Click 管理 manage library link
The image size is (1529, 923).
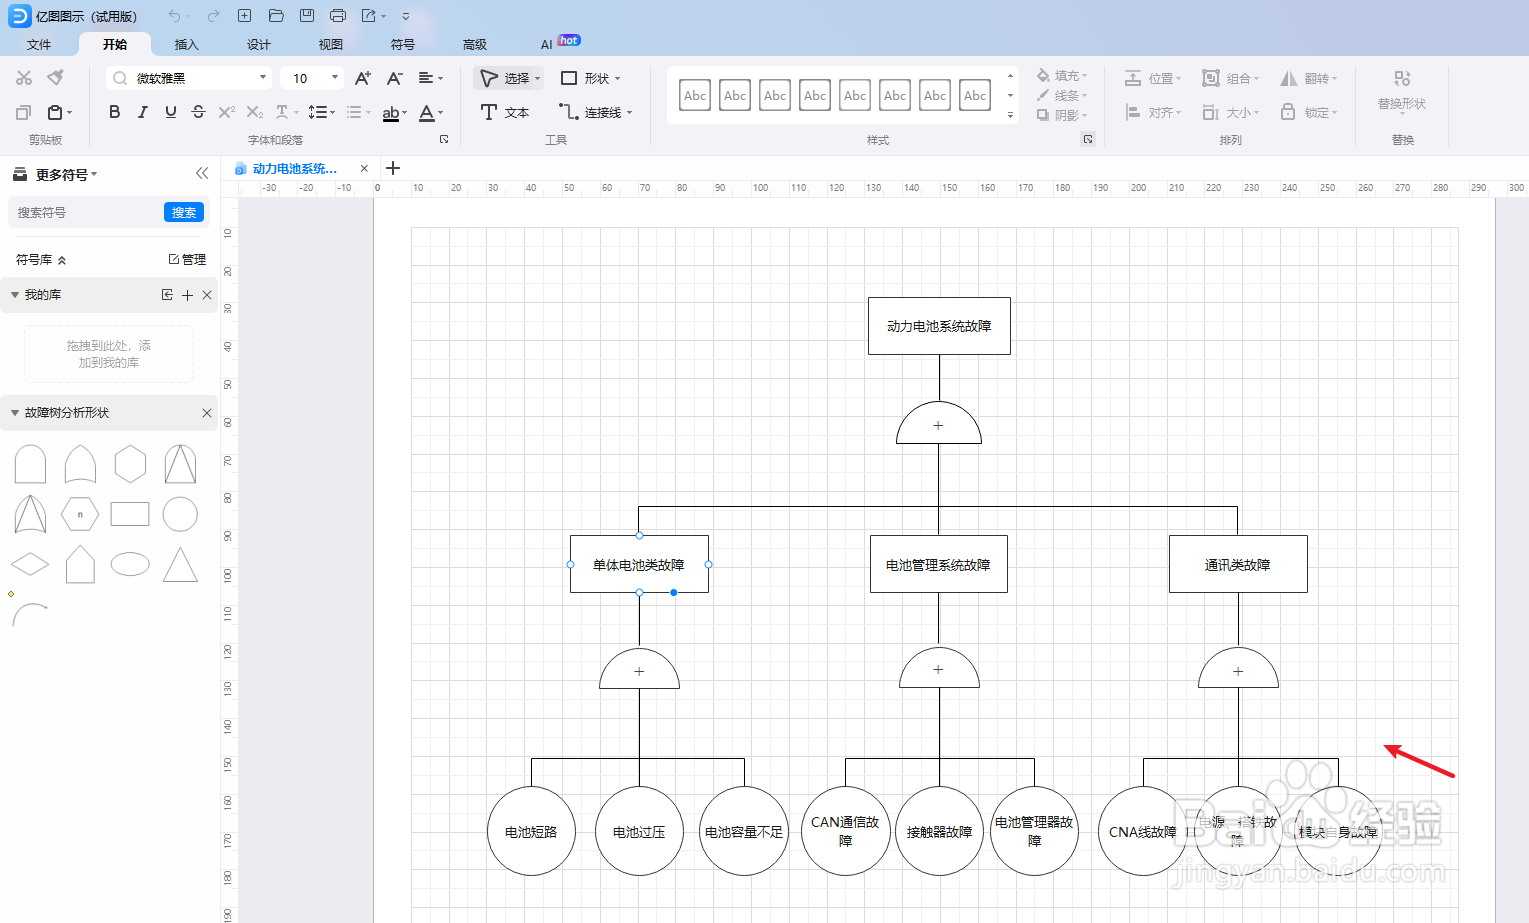click(187, 259)
